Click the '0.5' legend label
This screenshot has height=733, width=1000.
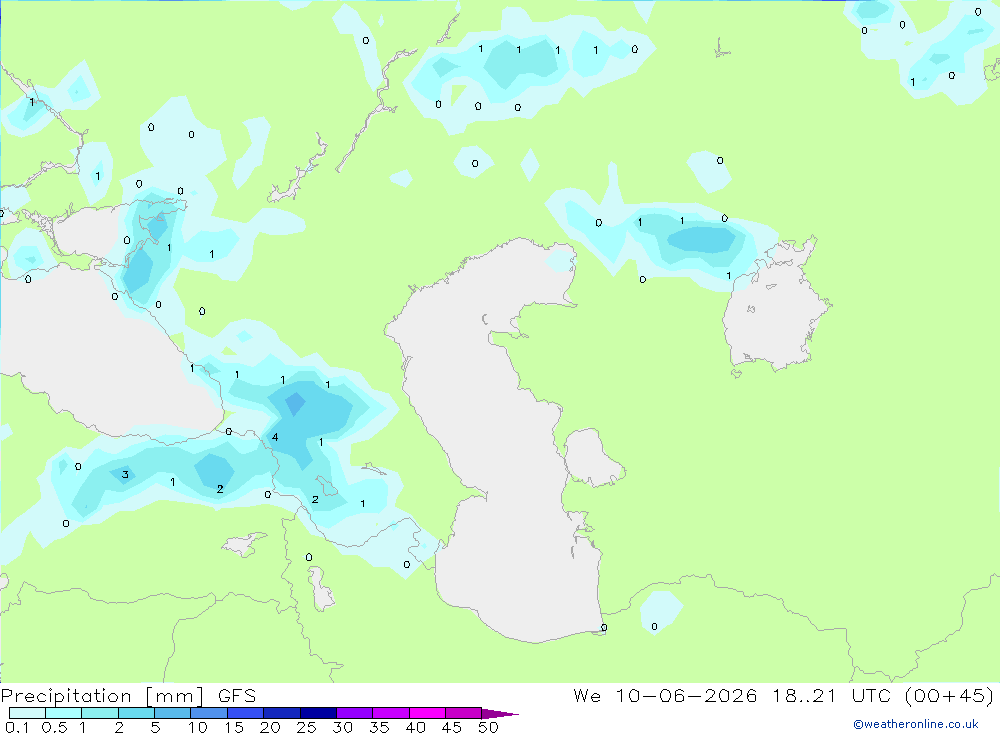click(x=54, y=727)
